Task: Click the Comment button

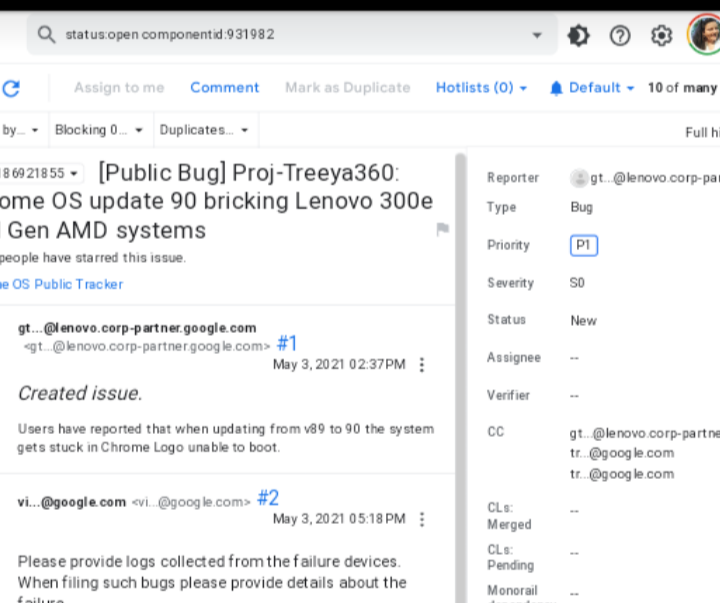Action: click(224, 88)
